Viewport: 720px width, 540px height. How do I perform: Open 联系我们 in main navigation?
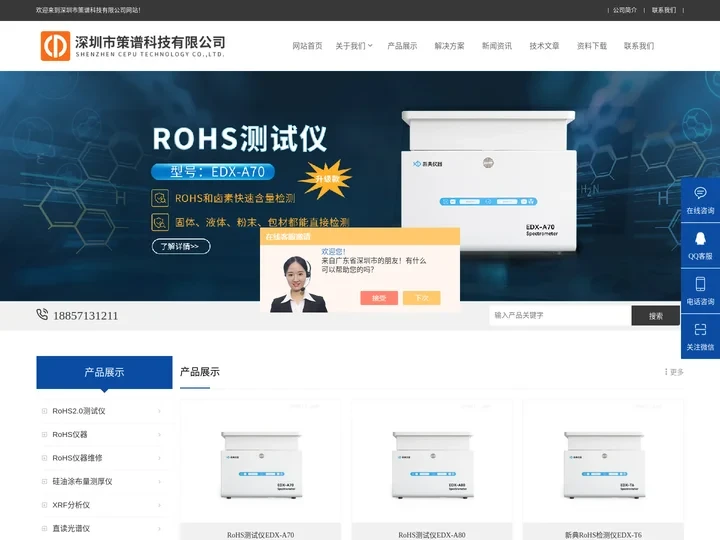[639, 46]
